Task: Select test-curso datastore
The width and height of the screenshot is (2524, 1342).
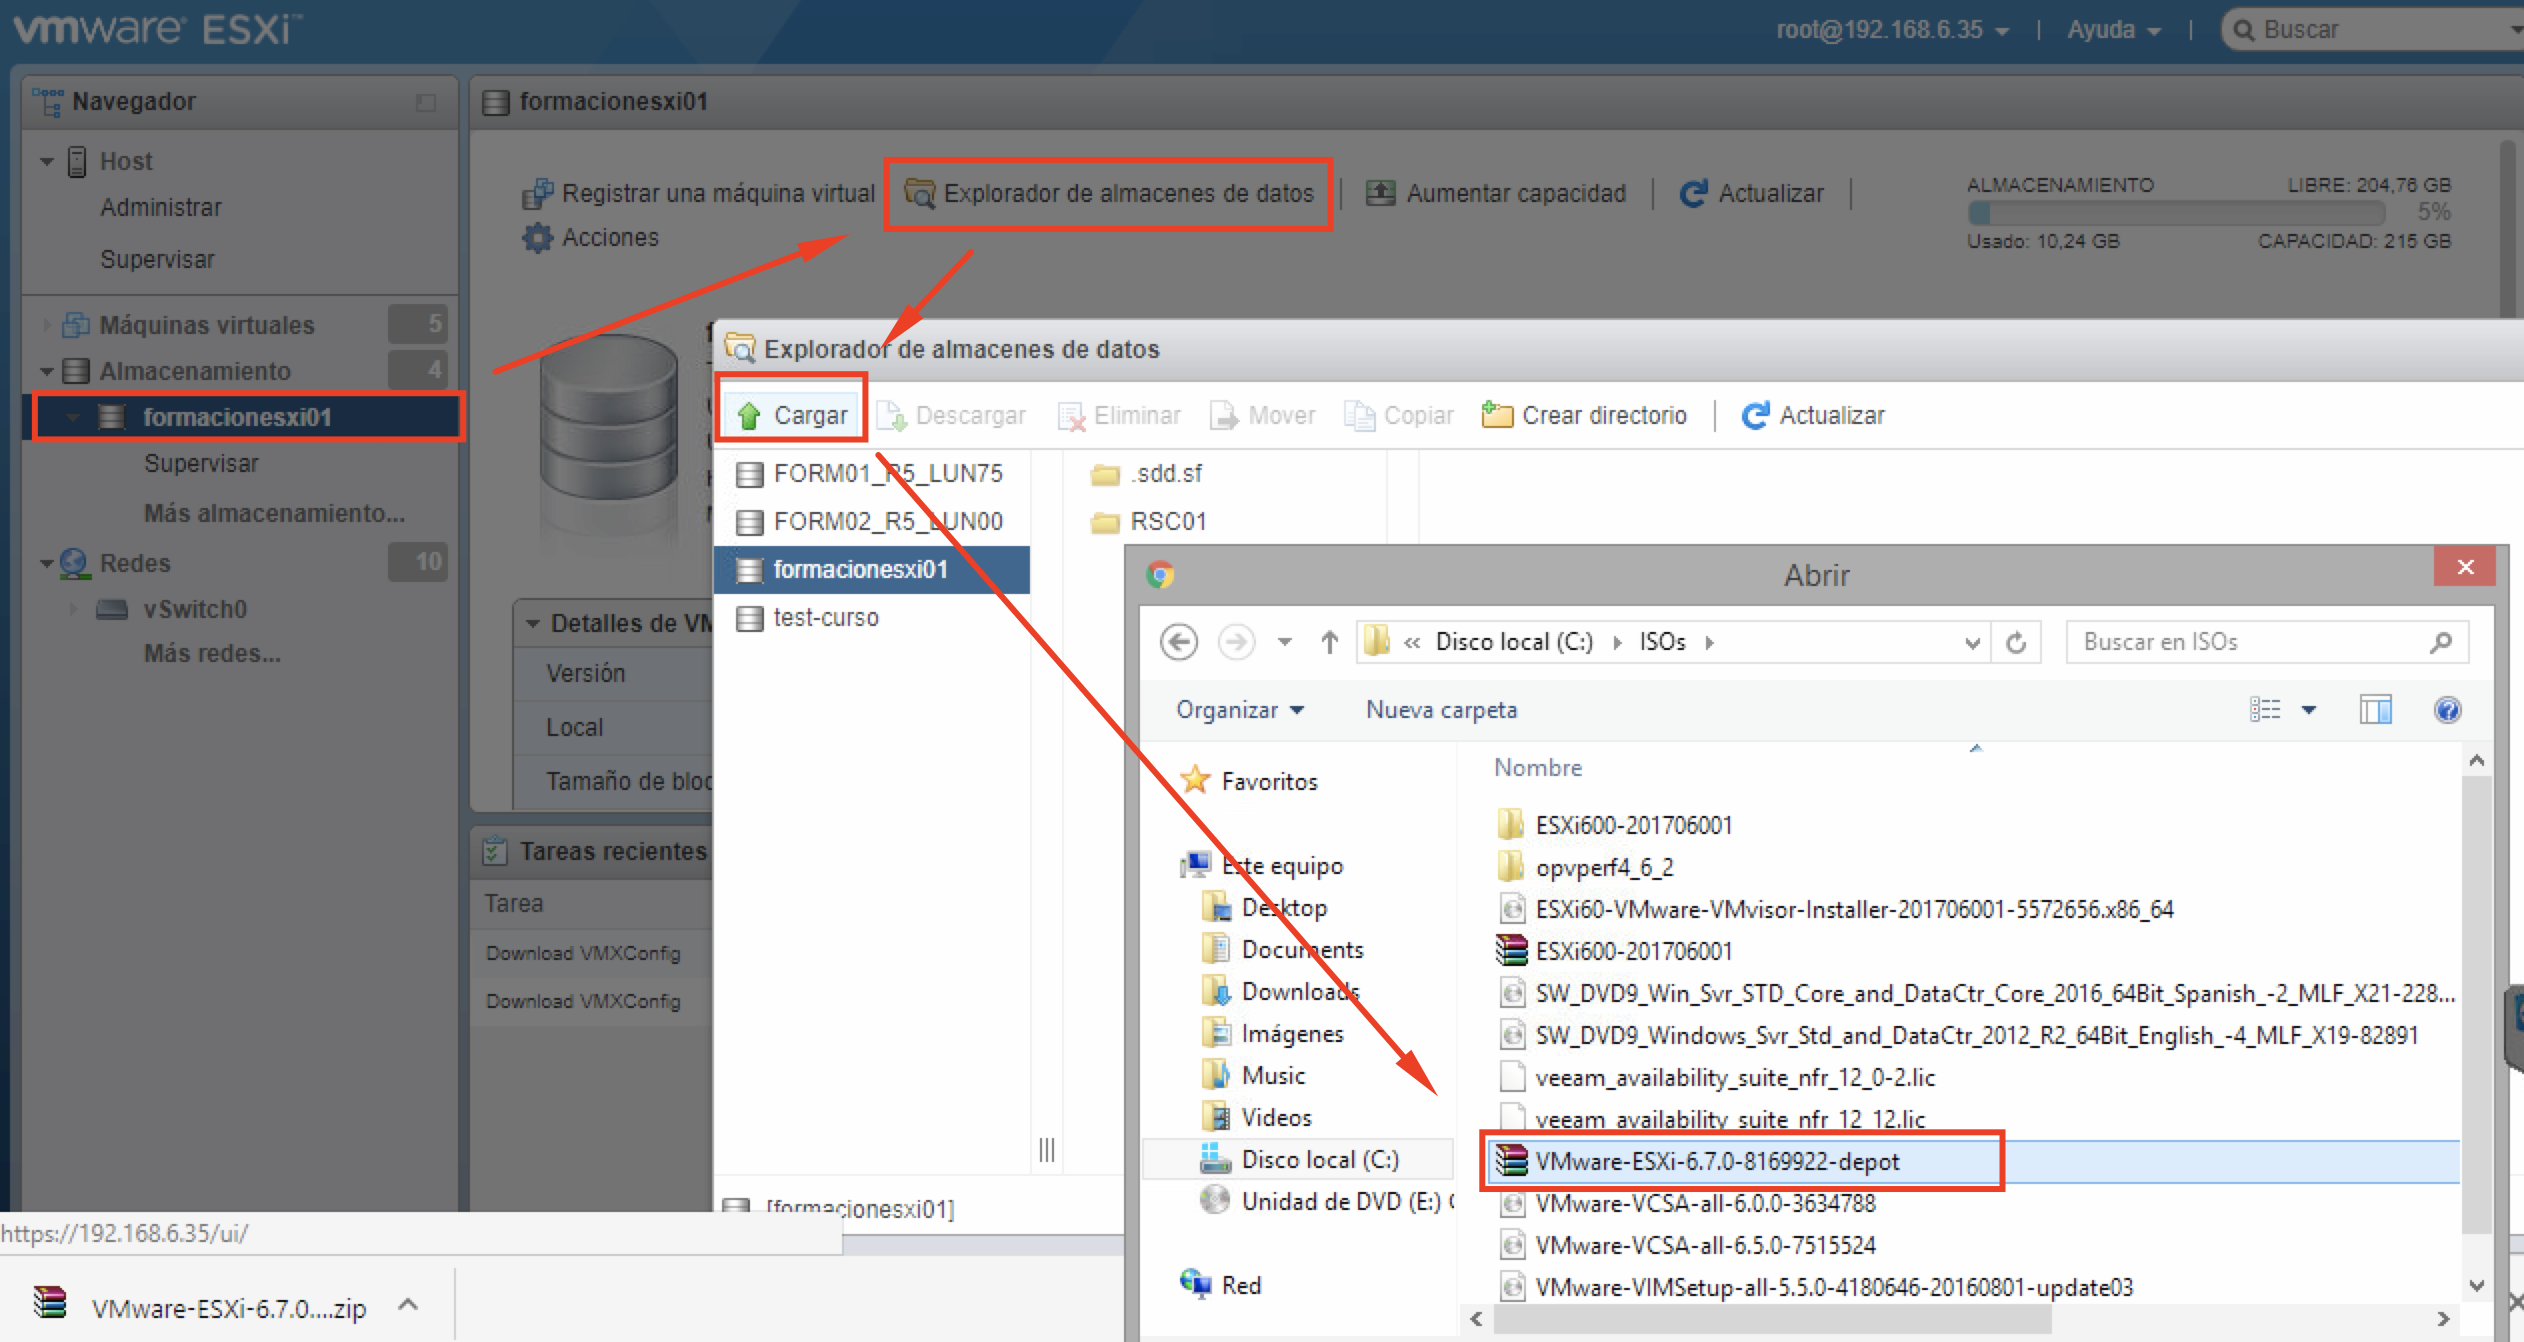Action: [872, 617]
